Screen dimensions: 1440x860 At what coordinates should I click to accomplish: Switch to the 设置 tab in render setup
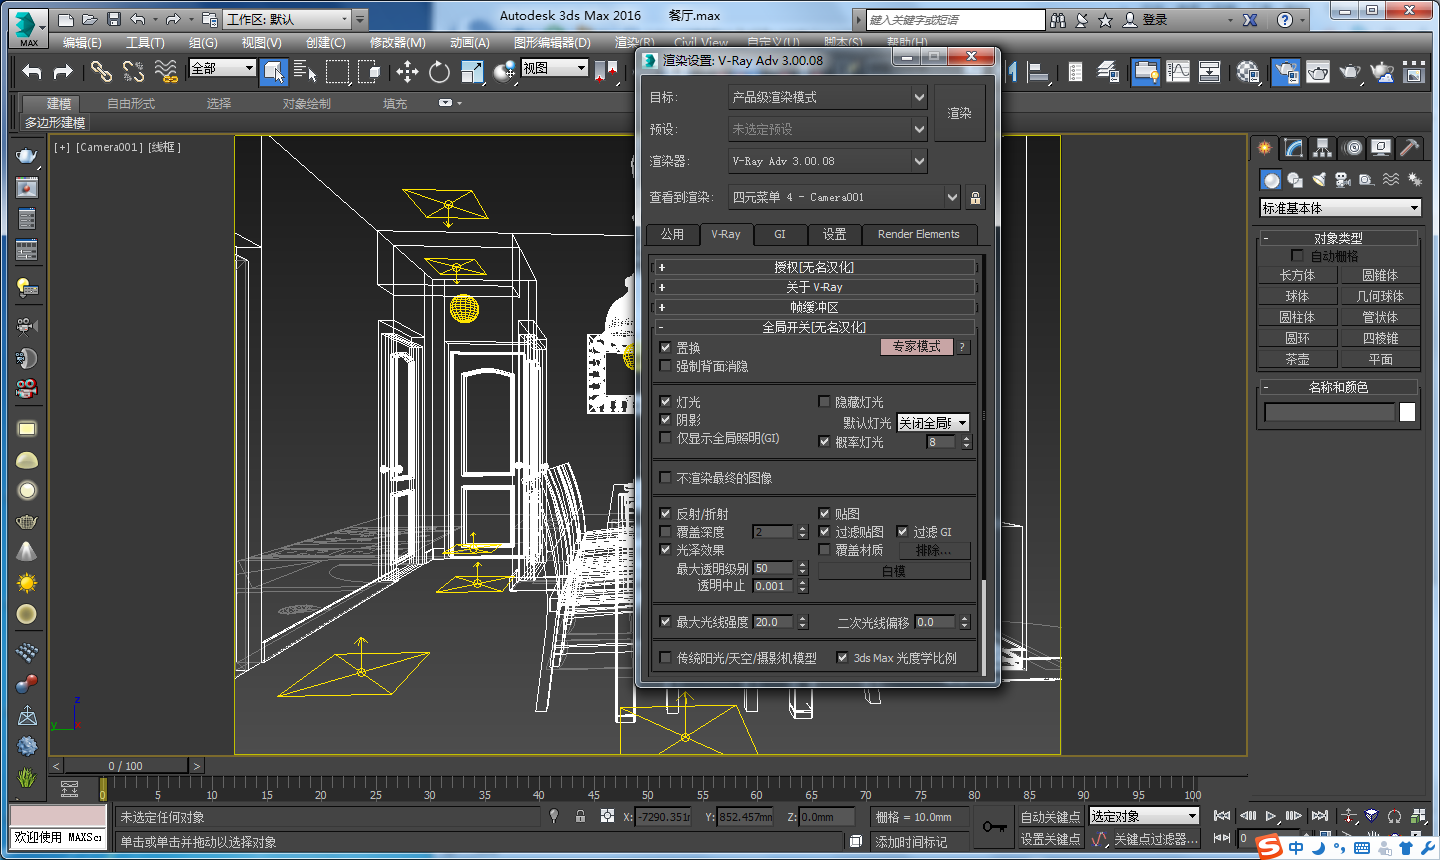(834, 234)
